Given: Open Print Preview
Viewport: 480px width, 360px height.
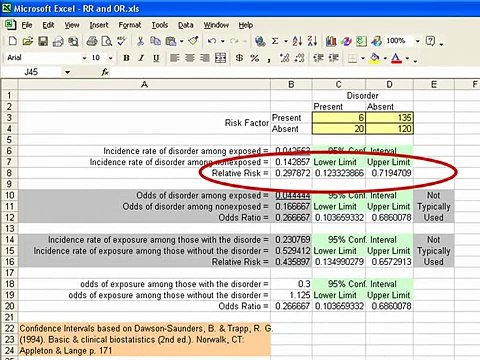Looking at the screenshot, I should (107, 41).
